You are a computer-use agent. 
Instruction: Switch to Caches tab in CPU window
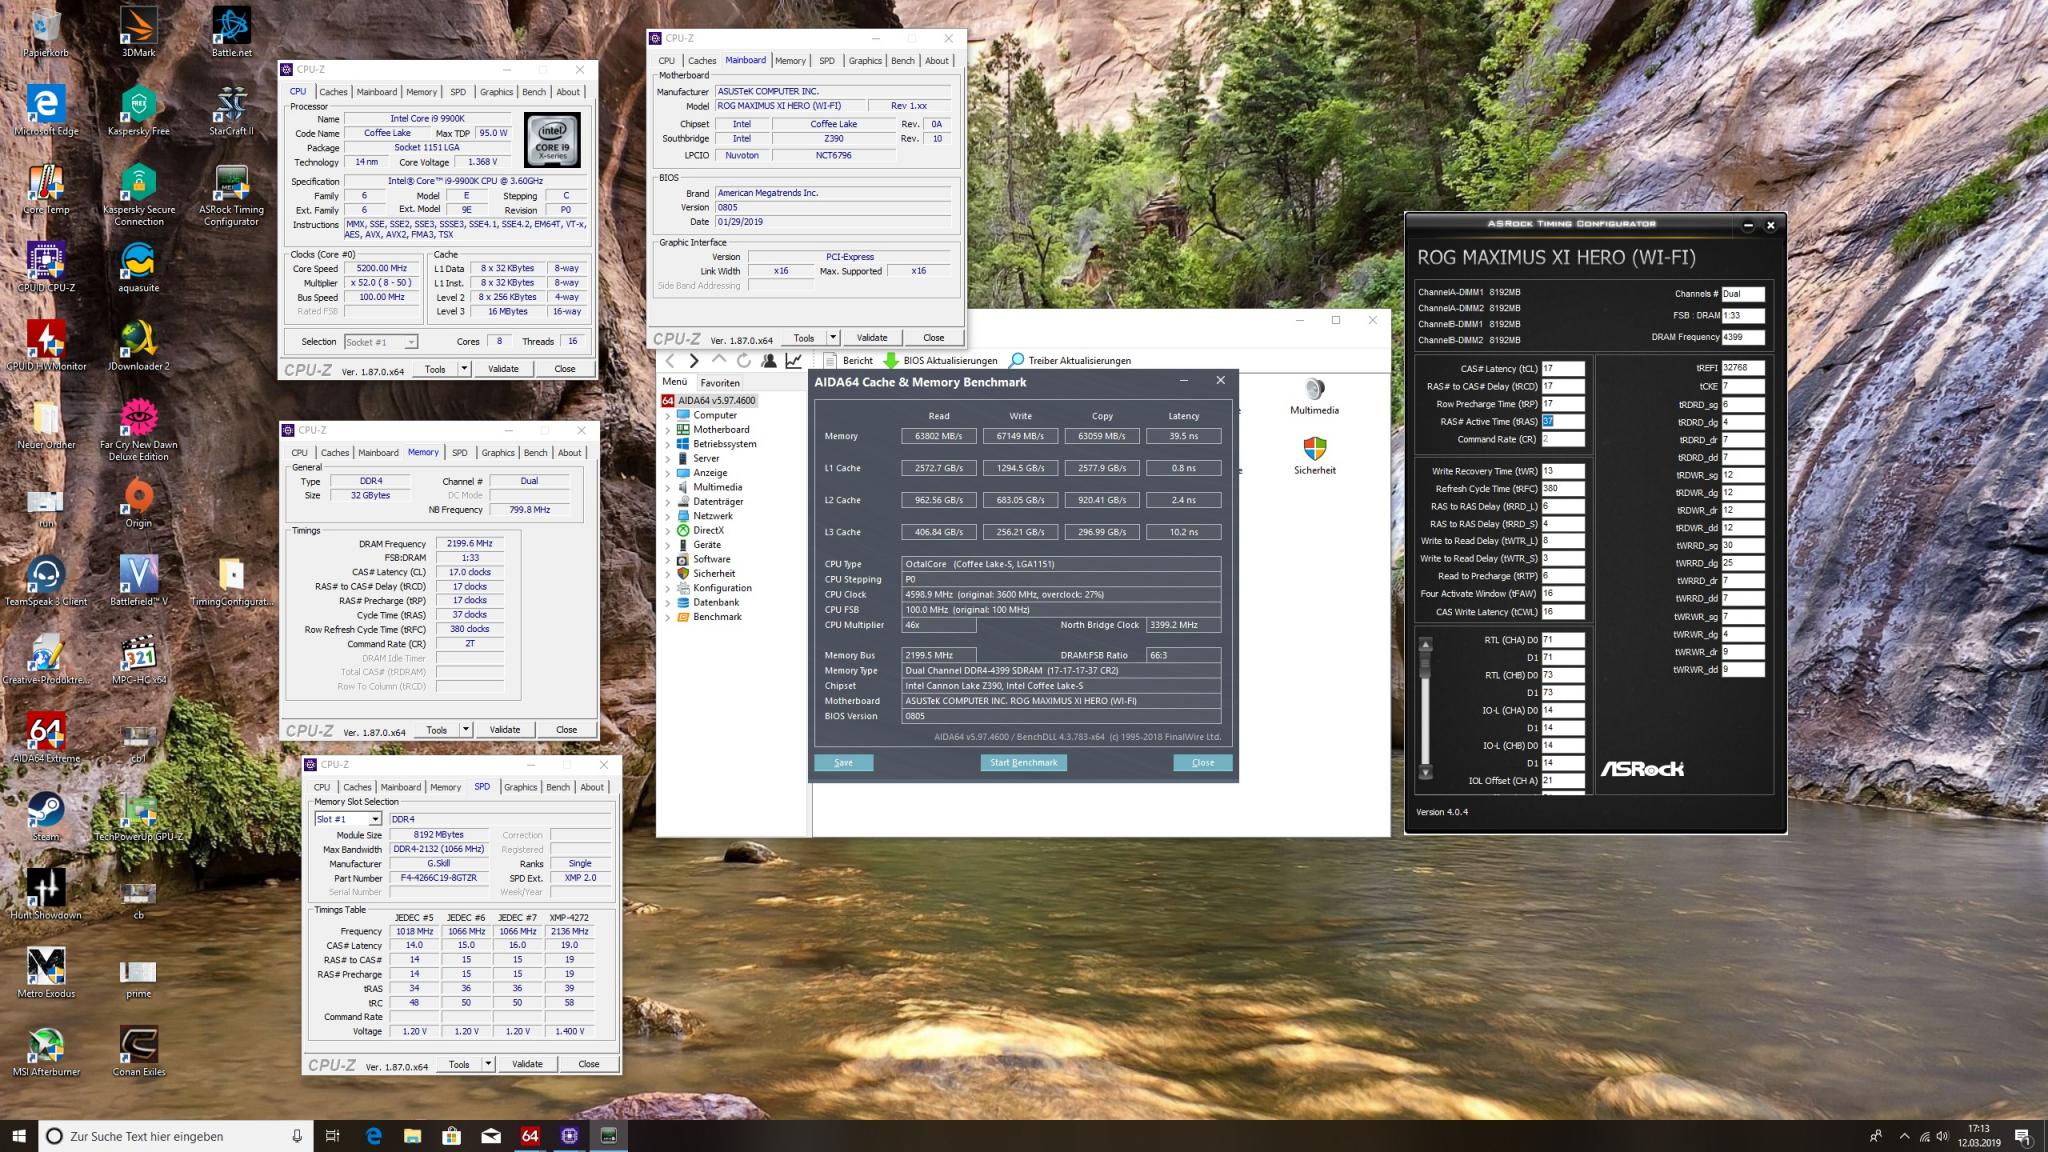(x=333, y=92)
